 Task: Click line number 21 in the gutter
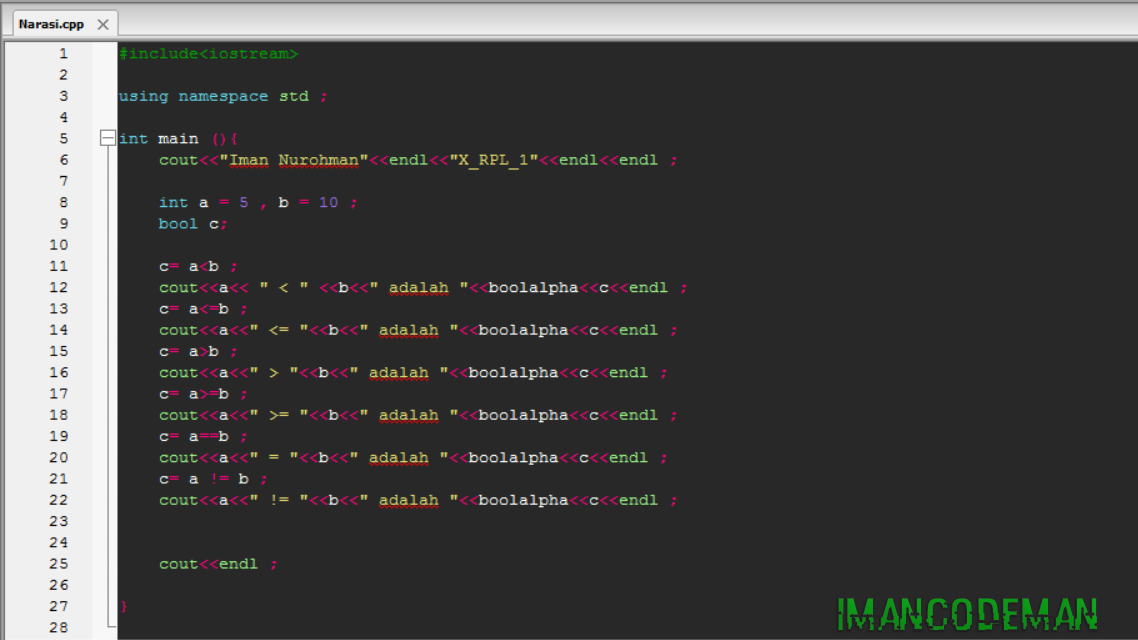click(58, 478)
